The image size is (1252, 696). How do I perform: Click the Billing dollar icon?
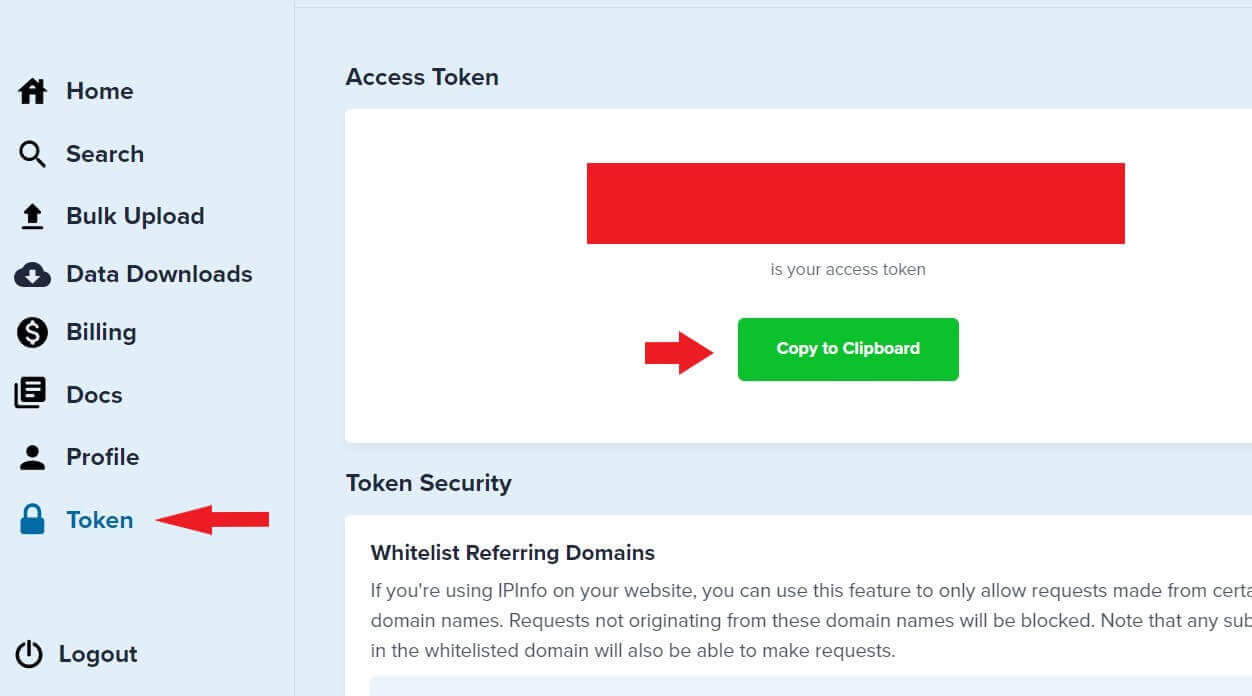[x=33, y=333]
